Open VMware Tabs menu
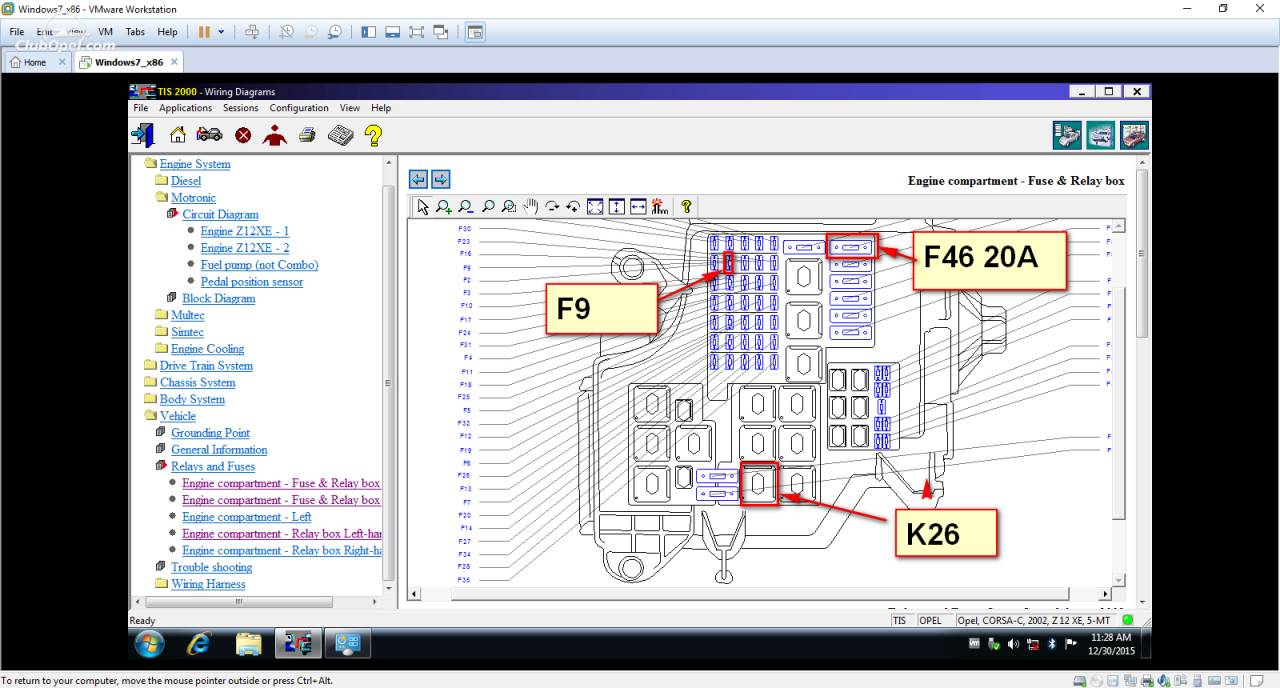This screenshot has width=1280, height=688. pyautogui.click(x=135, y=32)
